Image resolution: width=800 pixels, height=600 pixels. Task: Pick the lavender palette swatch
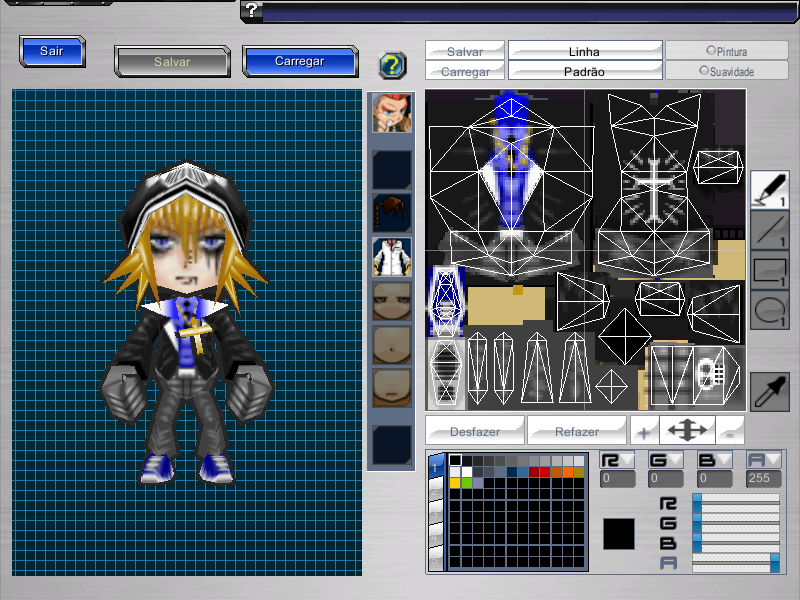[x=478, y=483]
